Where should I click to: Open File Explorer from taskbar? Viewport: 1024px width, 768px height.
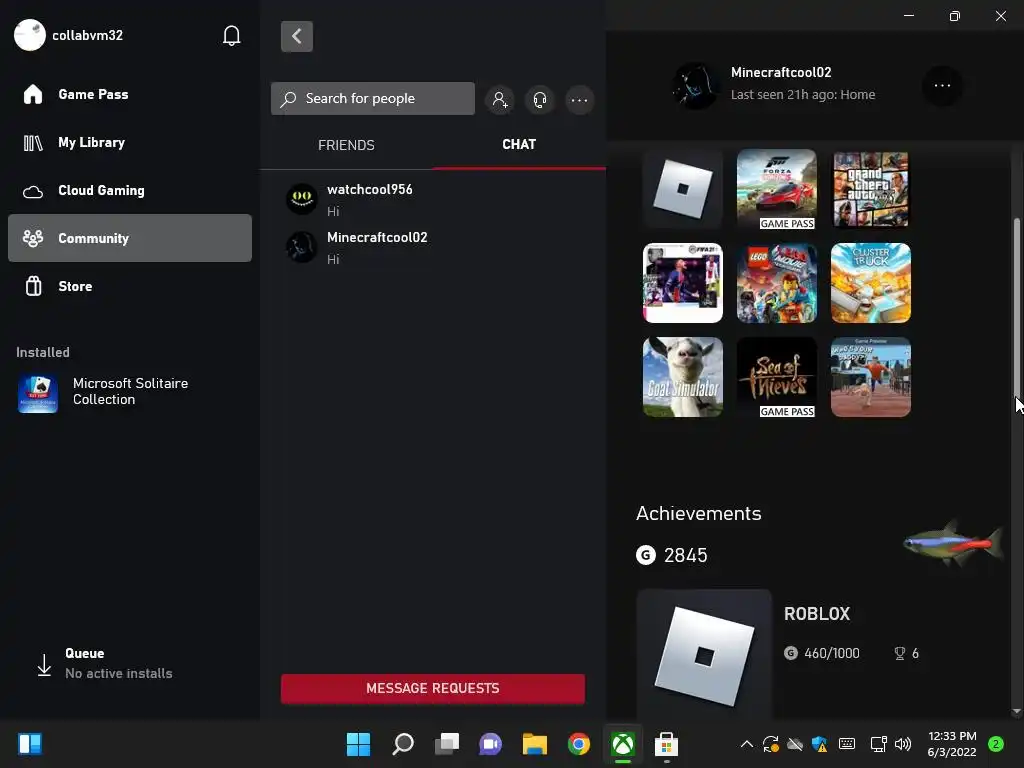pyautogui.click(x=535, y=744)
